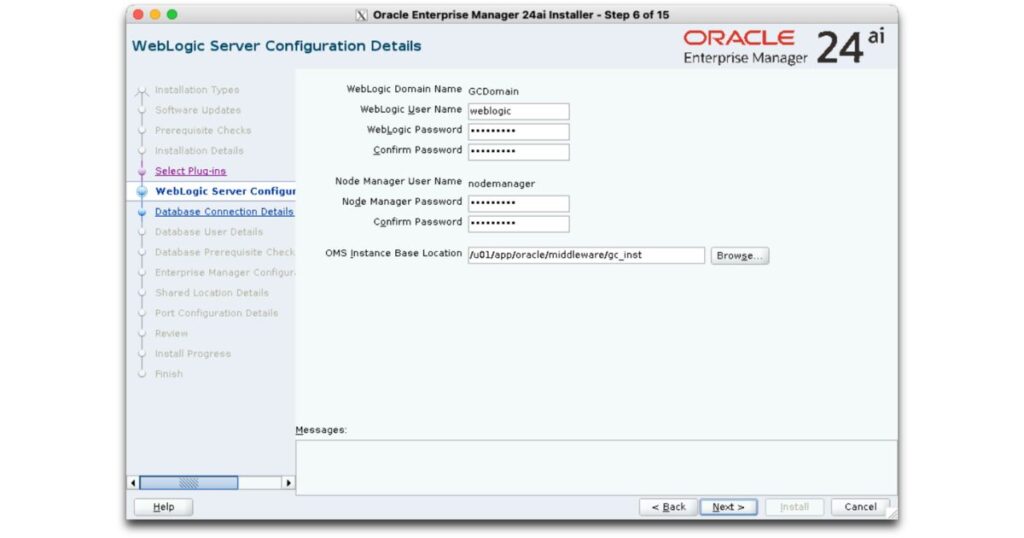Image resolution: width=1024 pixels, height=538 pixels.
Task: Edit the OMS Instance Base Location path
Action: pyautogui.click(x=586, y=255)
